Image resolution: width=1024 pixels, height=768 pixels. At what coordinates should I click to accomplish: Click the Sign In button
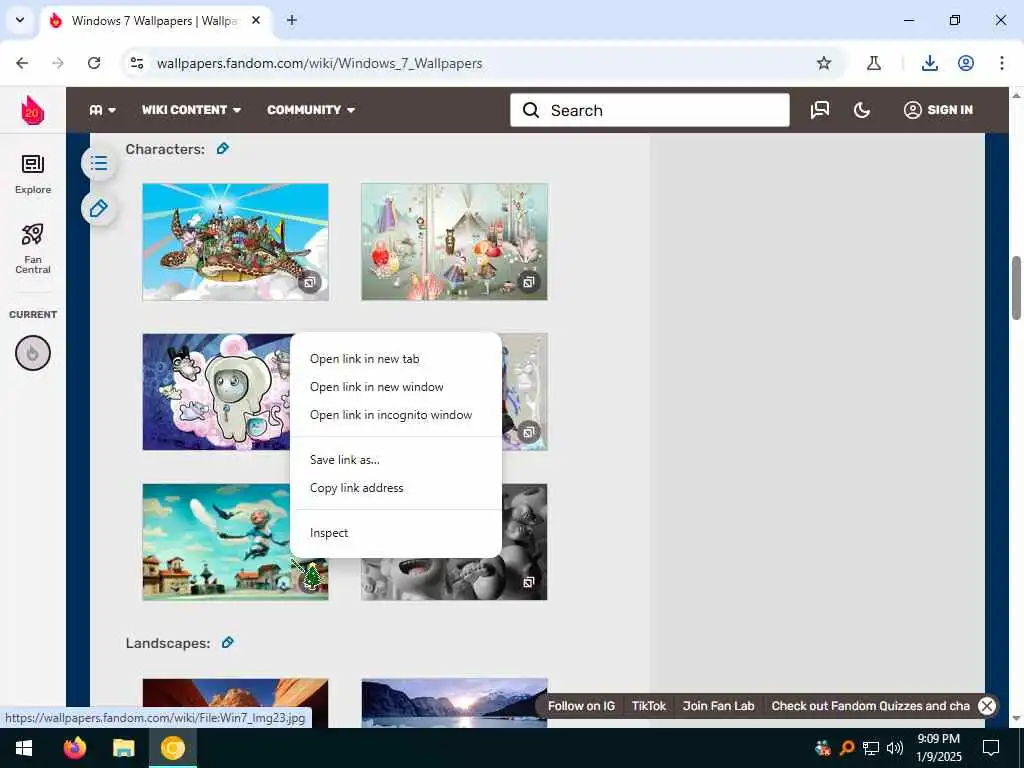(x=938, y=110)
